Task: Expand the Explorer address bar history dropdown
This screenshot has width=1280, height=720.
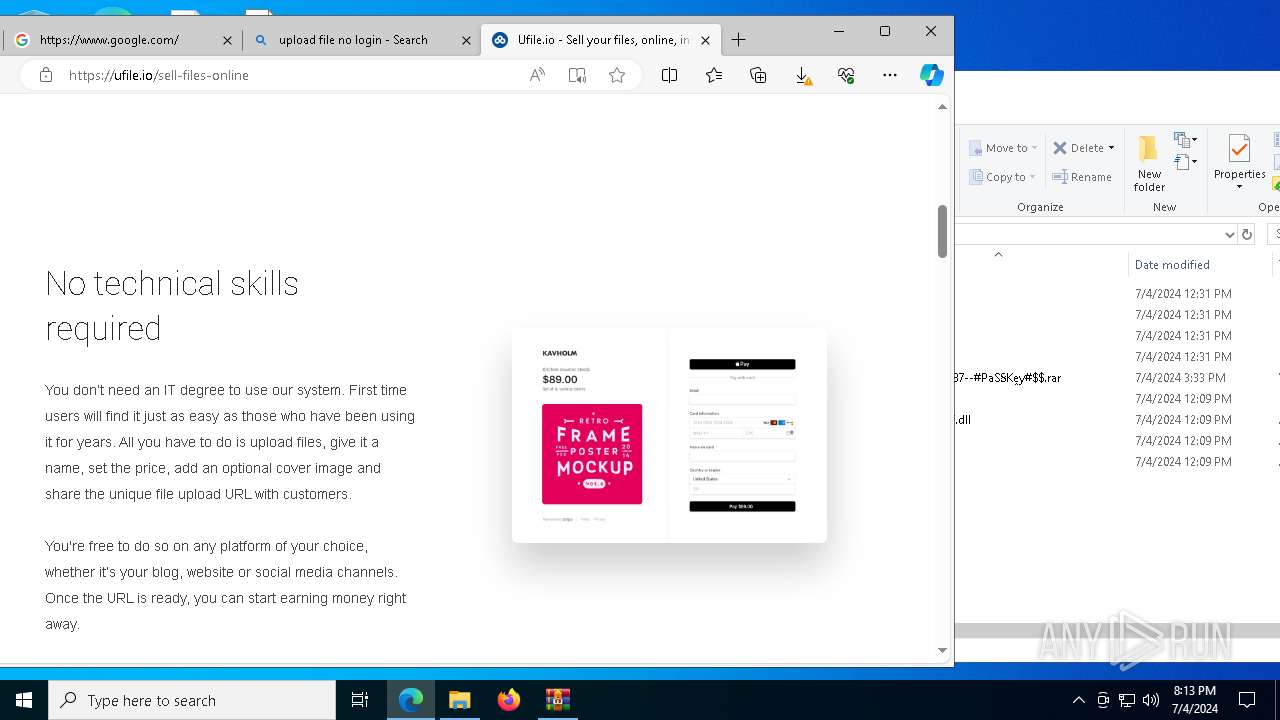Action: [1229, 234]
